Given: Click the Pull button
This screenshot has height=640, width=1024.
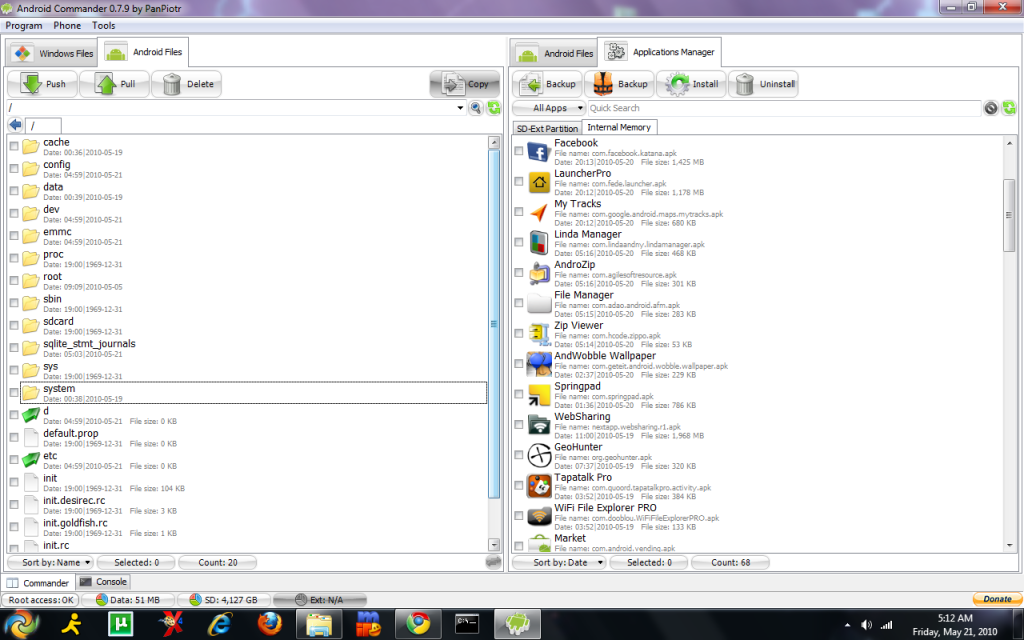Looking at the screenshot, I should pos(114,84).
